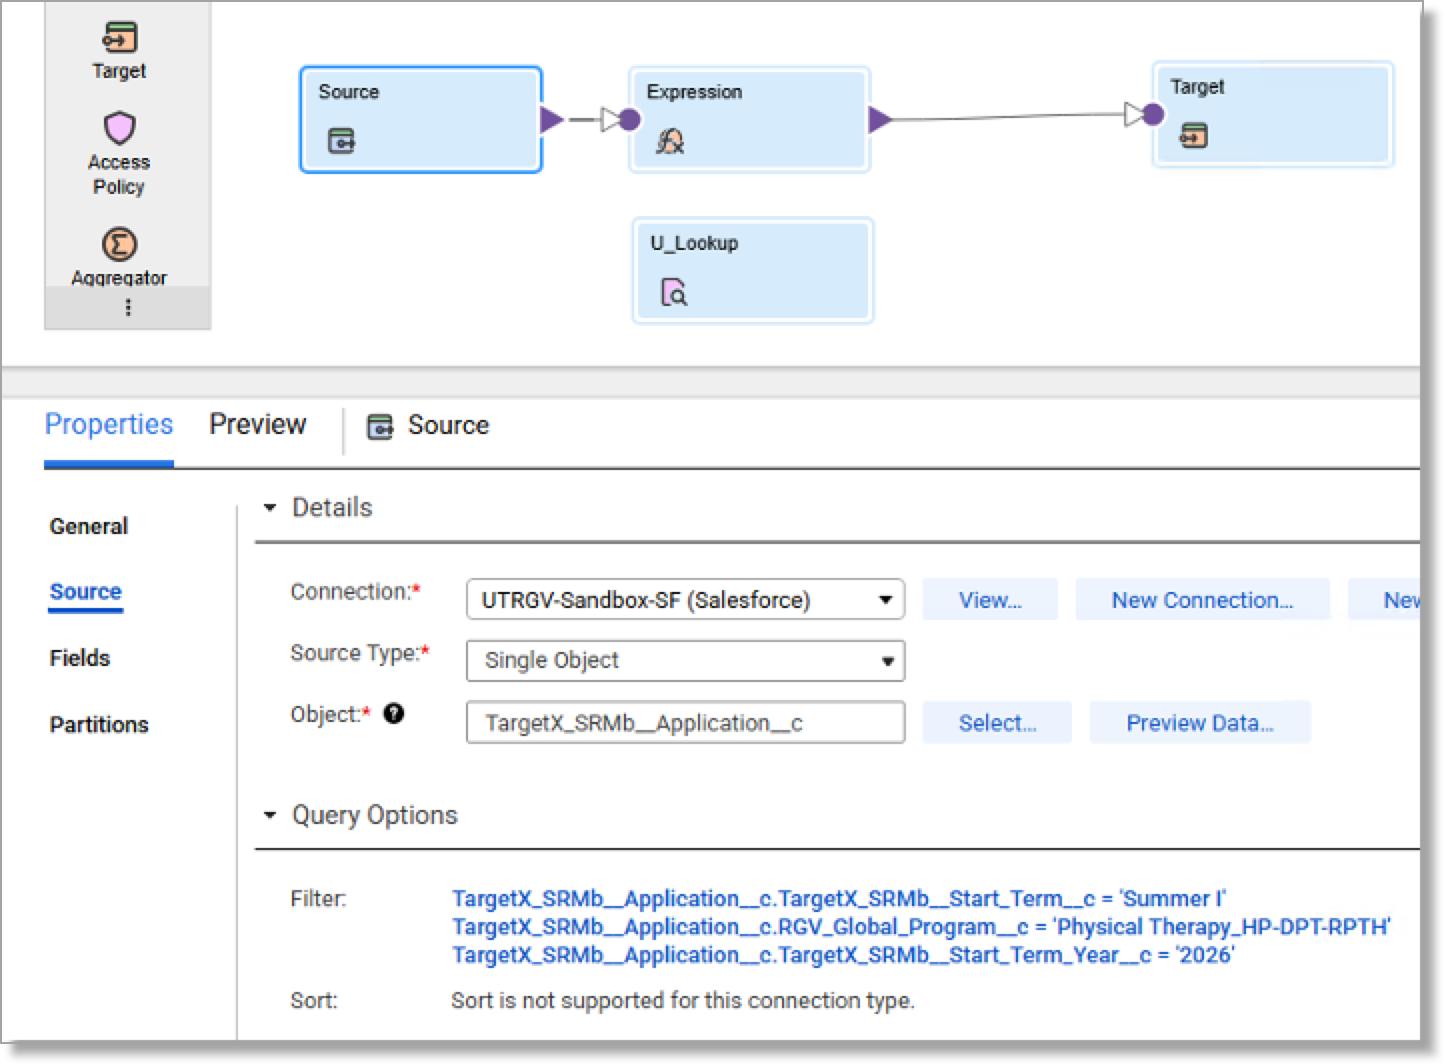
Task: Select the U_Lookup node magnifier icon
Action: pyautogui.click(x=674, y=292)
